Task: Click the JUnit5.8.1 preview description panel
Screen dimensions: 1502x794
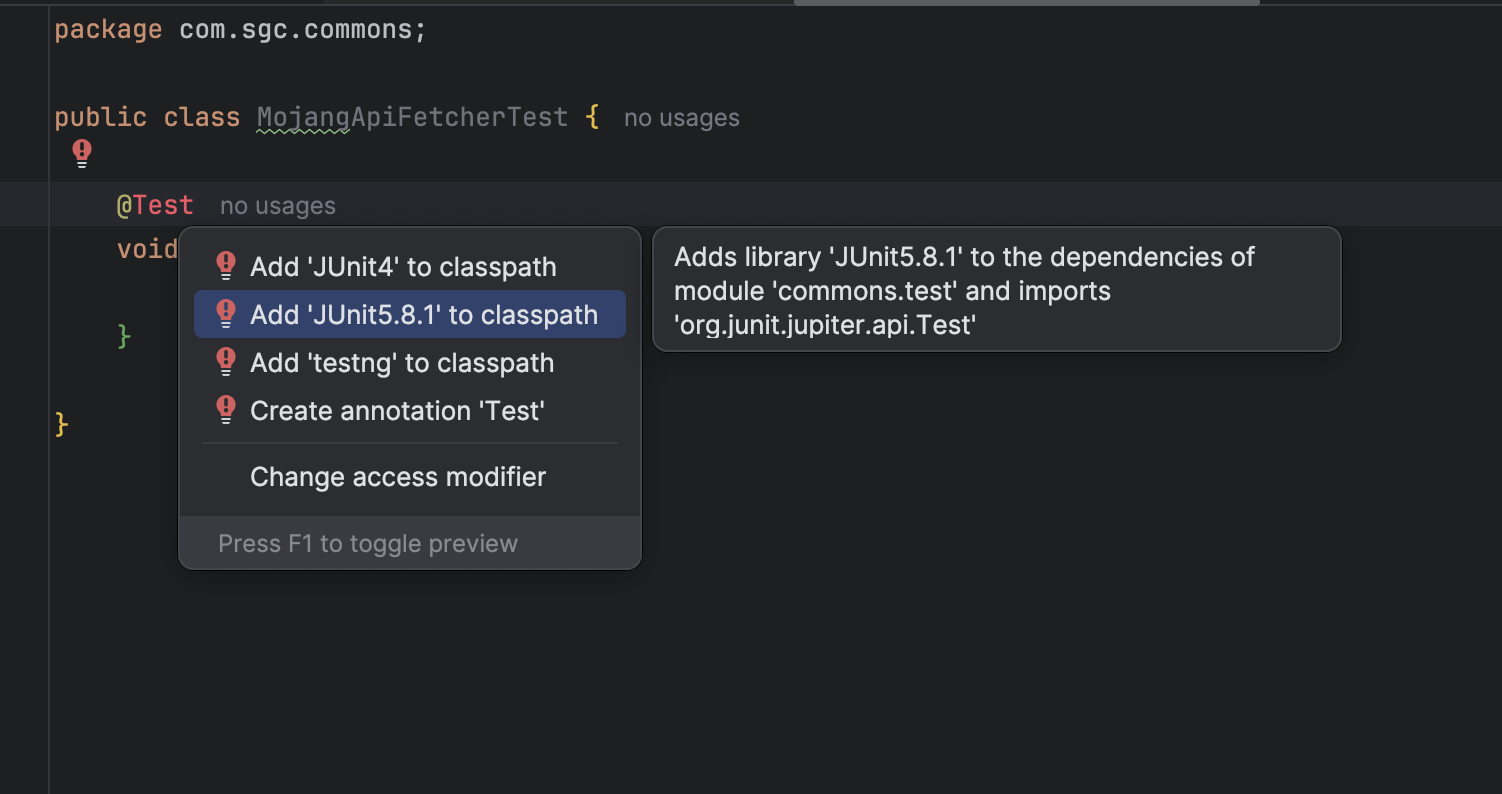Action: click(x=995, y=290)
